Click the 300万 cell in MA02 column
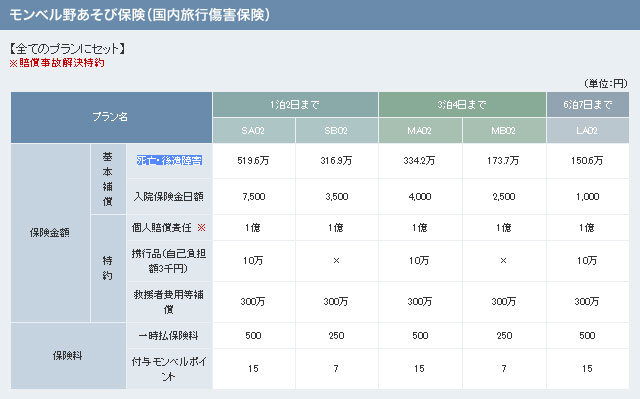The height and width of the screenshot is (399, 640). coord(420,302)
